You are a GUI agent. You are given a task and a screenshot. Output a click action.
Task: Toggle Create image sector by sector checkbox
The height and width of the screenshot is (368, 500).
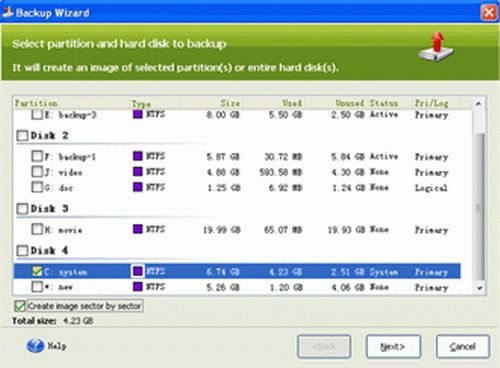[20, 306]
